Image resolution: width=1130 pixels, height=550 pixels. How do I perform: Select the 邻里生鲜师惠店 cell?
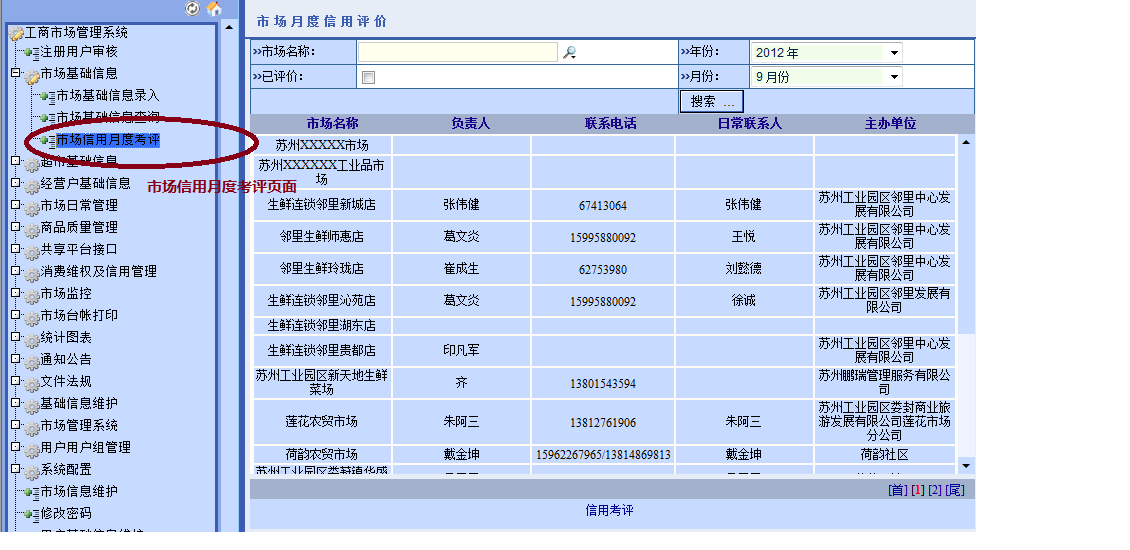coord(321,236)
